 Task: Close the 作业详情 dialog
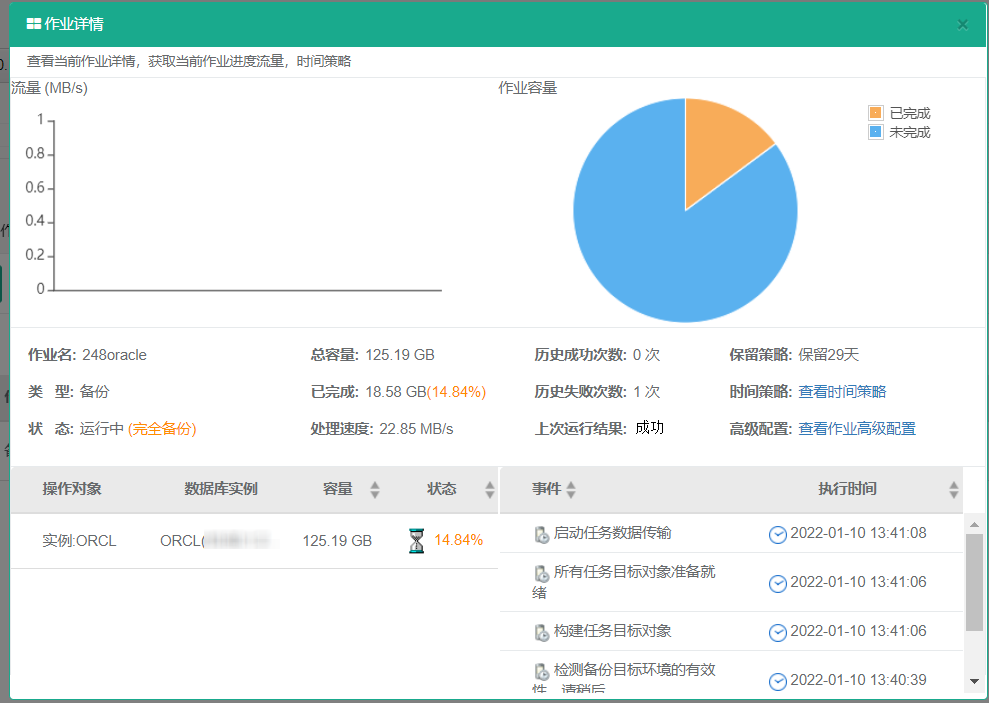click(963, 25)
